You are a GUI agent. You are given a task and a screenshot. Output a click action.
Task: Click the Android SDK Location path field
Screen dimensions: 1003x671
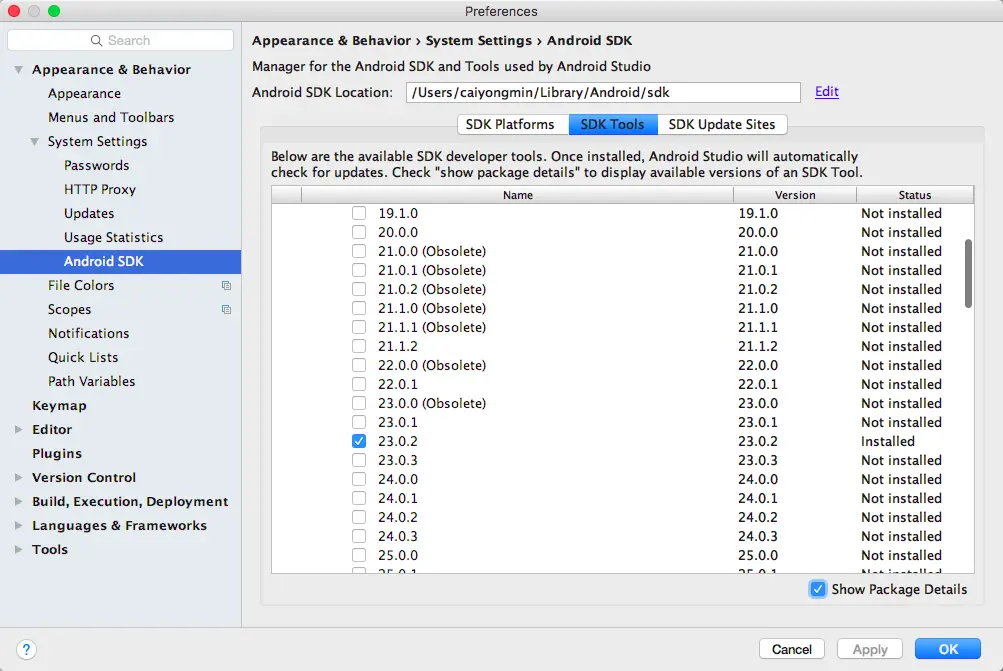[603, 92]
